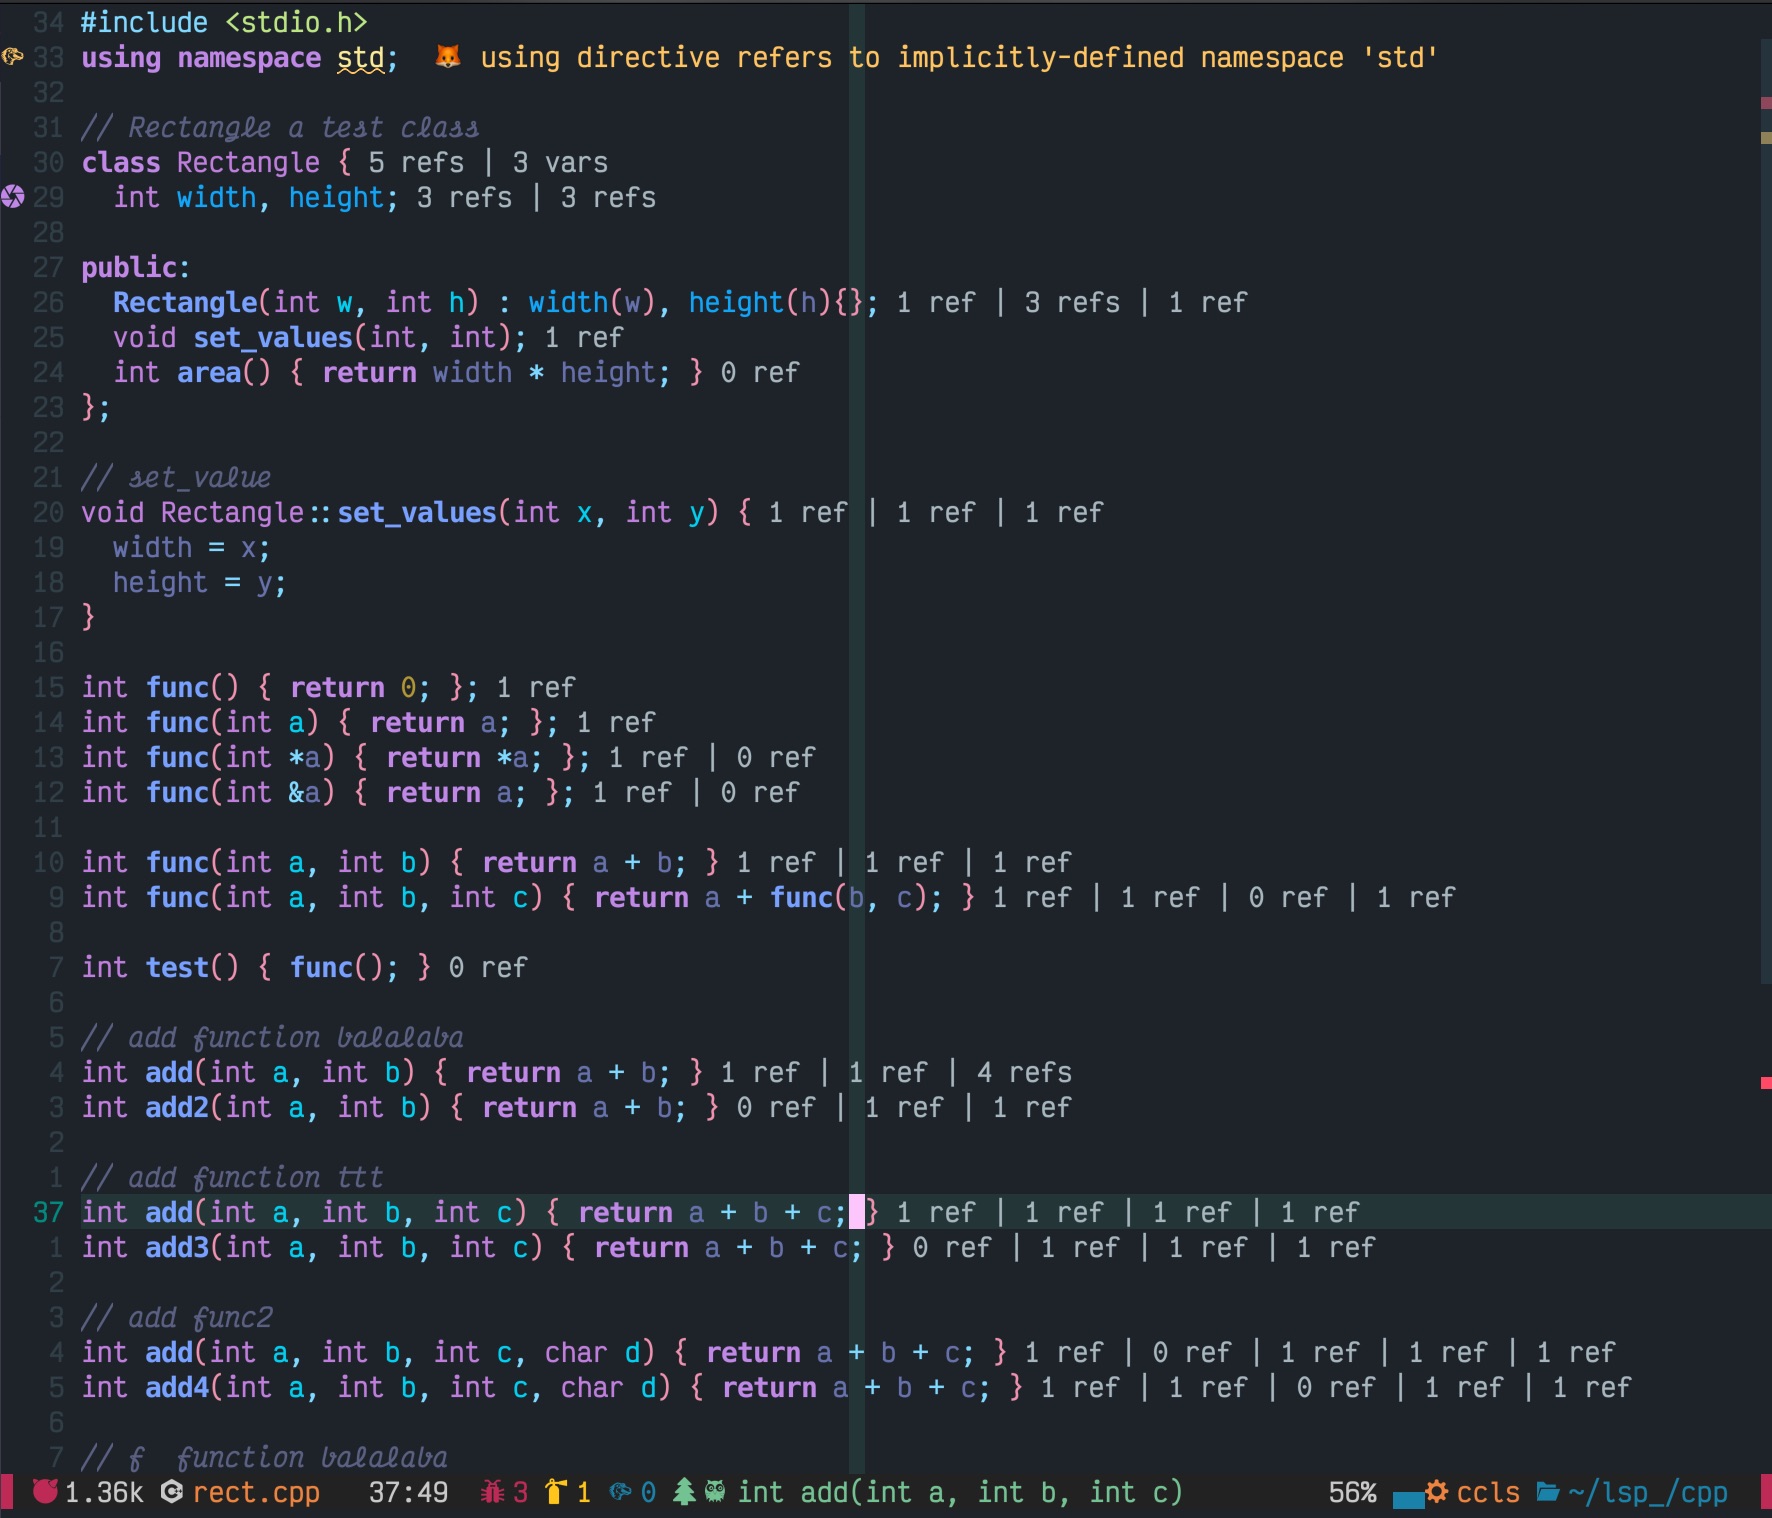Click the literal '0' in 'return 0;'

pos(408,687)
